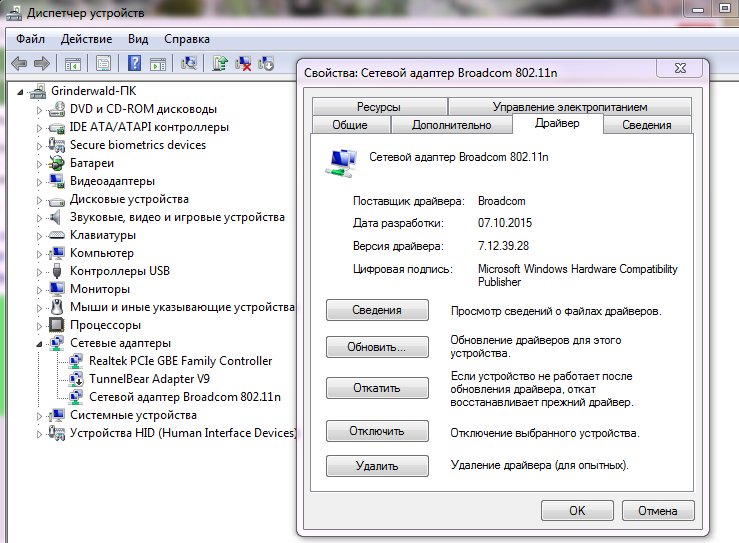Click the Forward arrow in the toolbar

[x=42, y=63]
